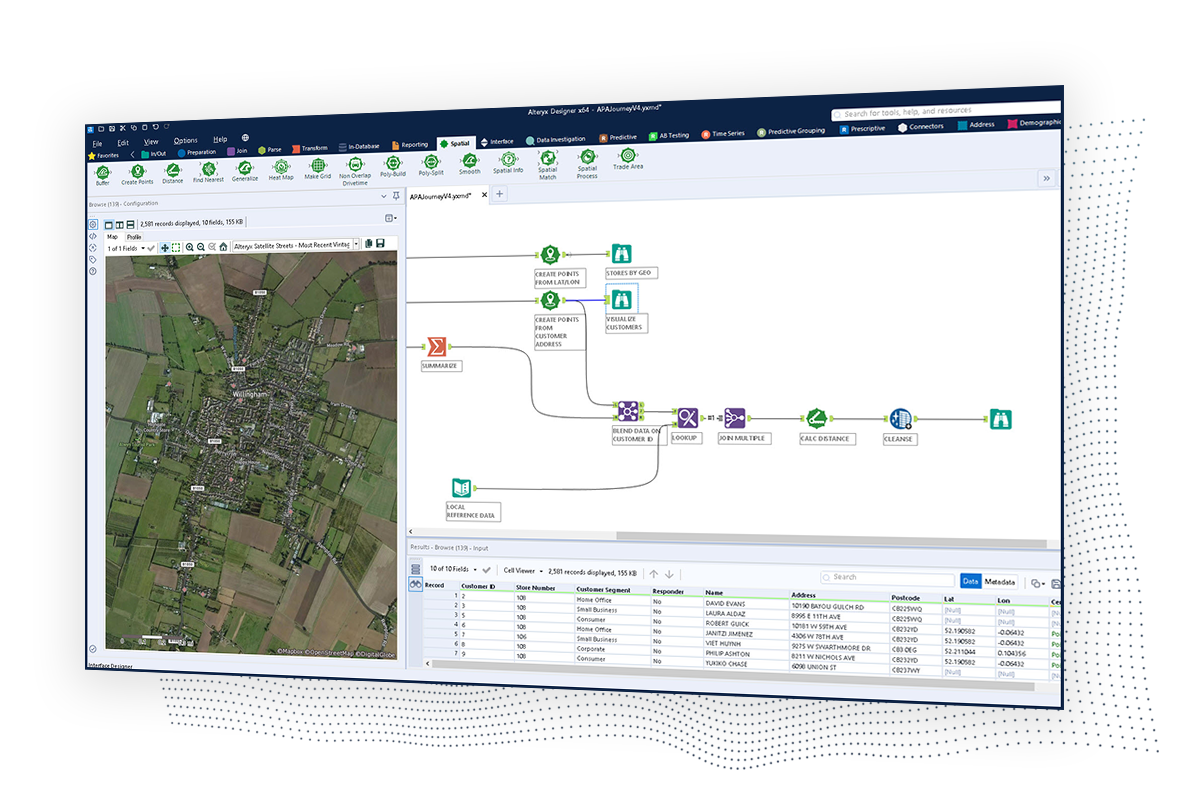Save the map image
This screenshot has width=1179, height=797.
380,244
